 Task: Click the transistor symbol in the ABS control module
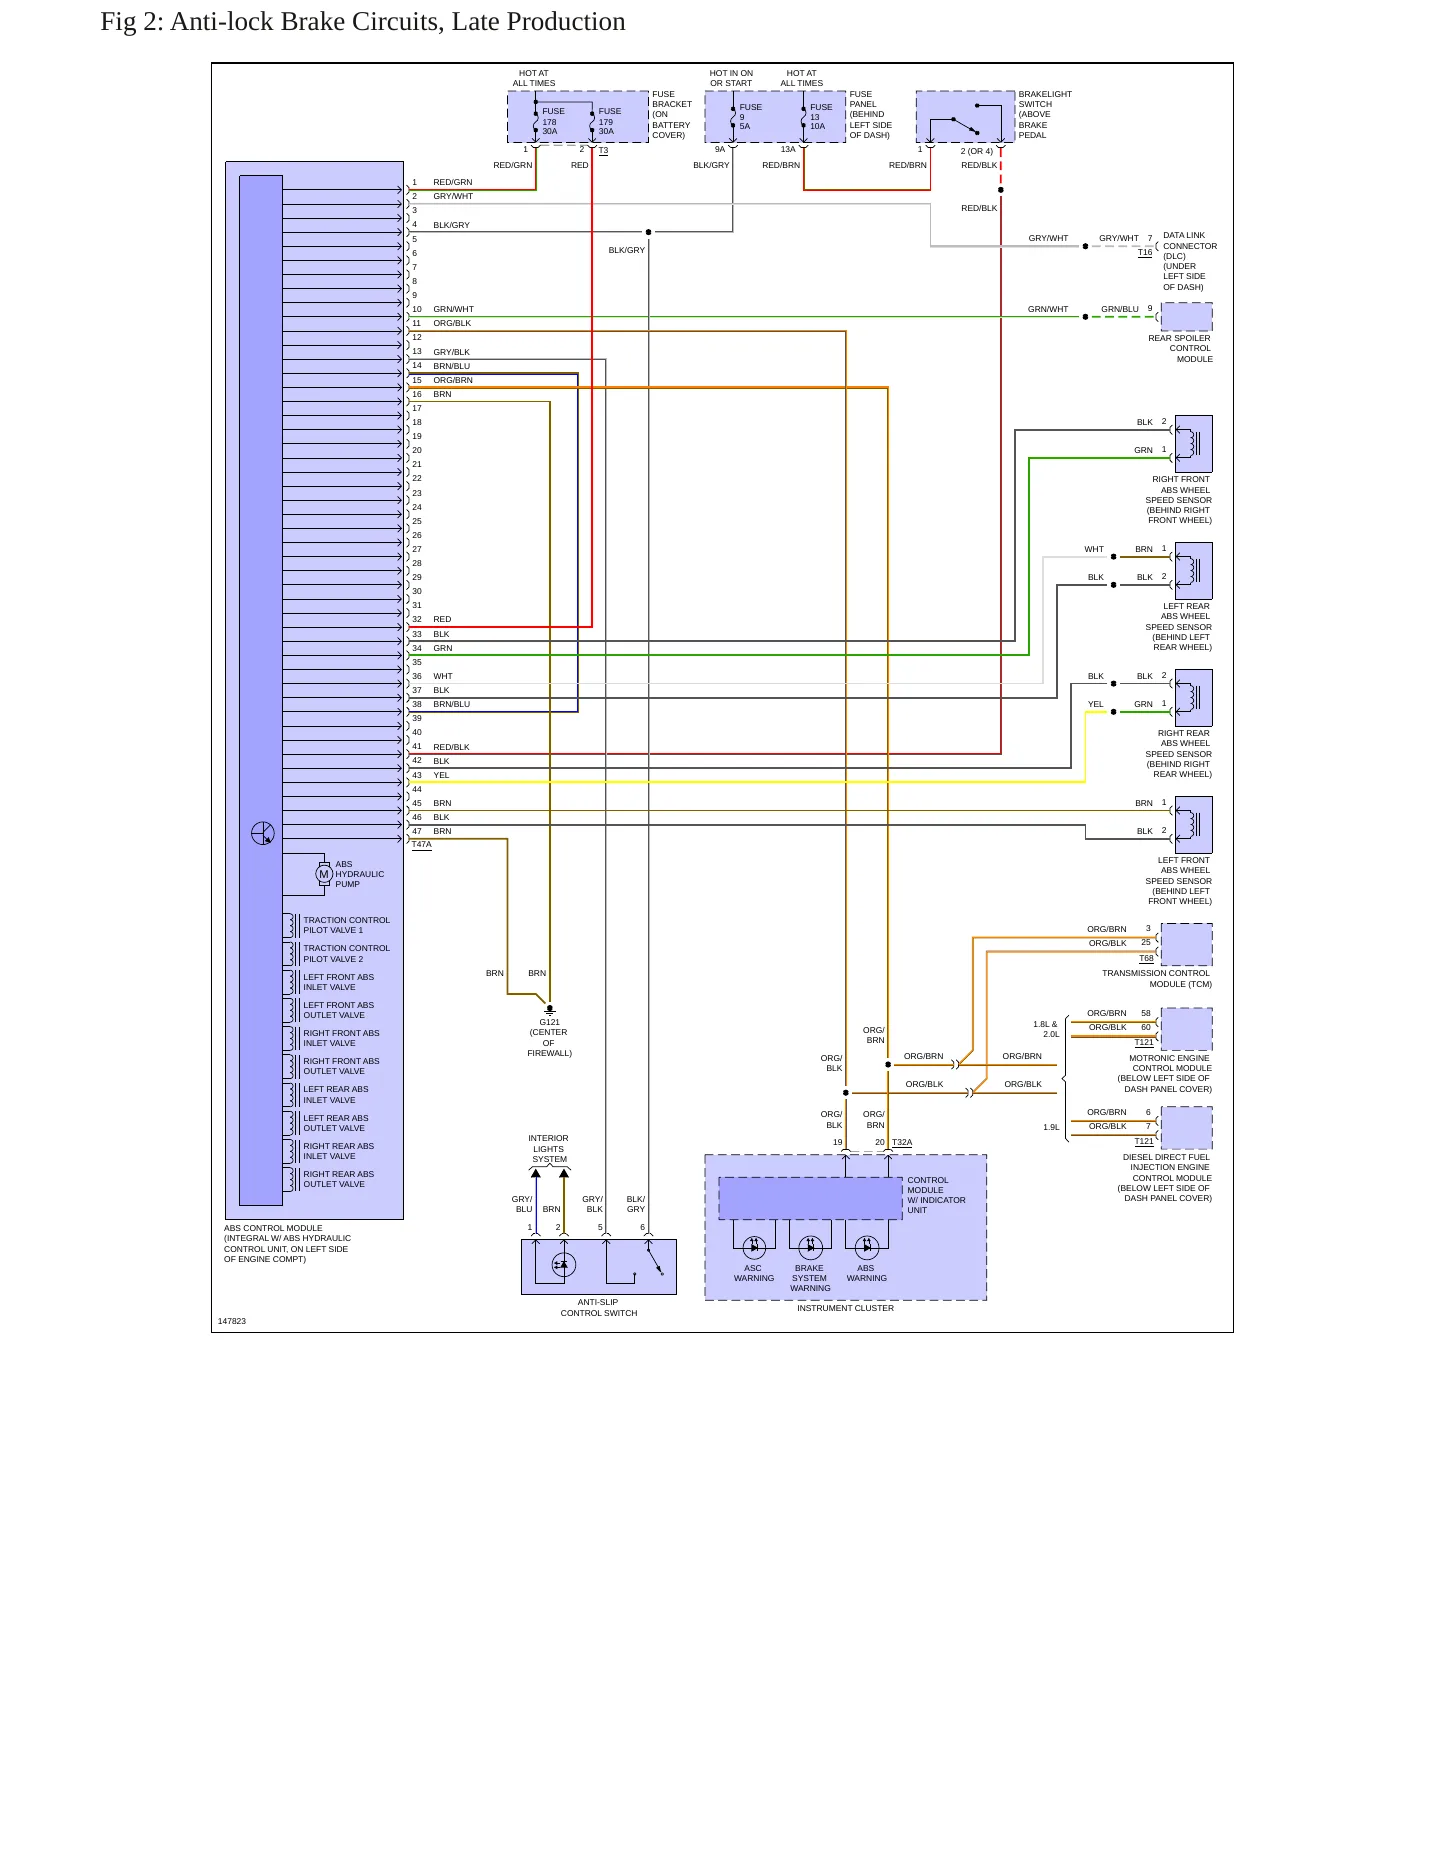click(262, 833)
